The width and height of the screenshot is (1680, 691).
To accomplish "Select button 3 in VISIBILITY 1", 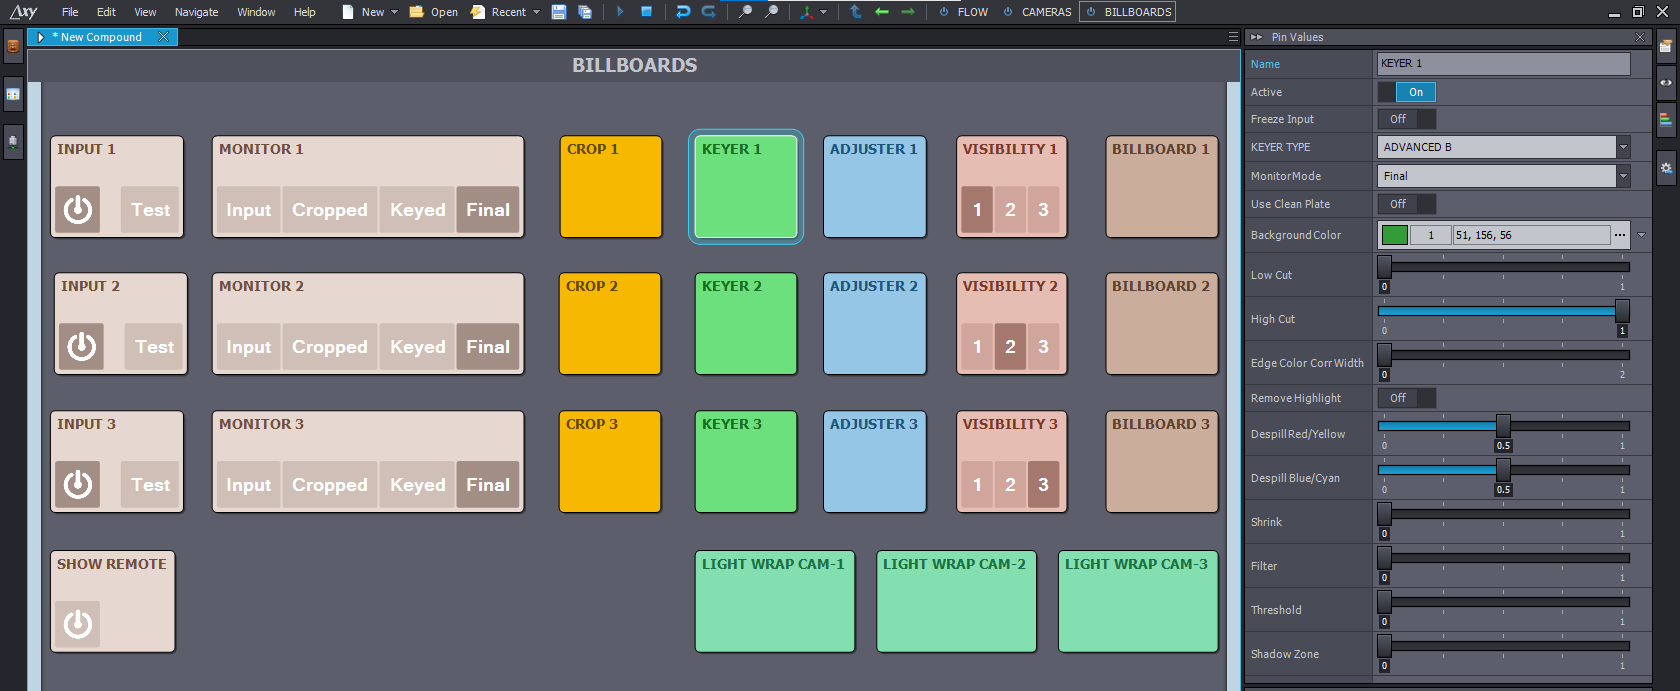I will [1043, 210].
